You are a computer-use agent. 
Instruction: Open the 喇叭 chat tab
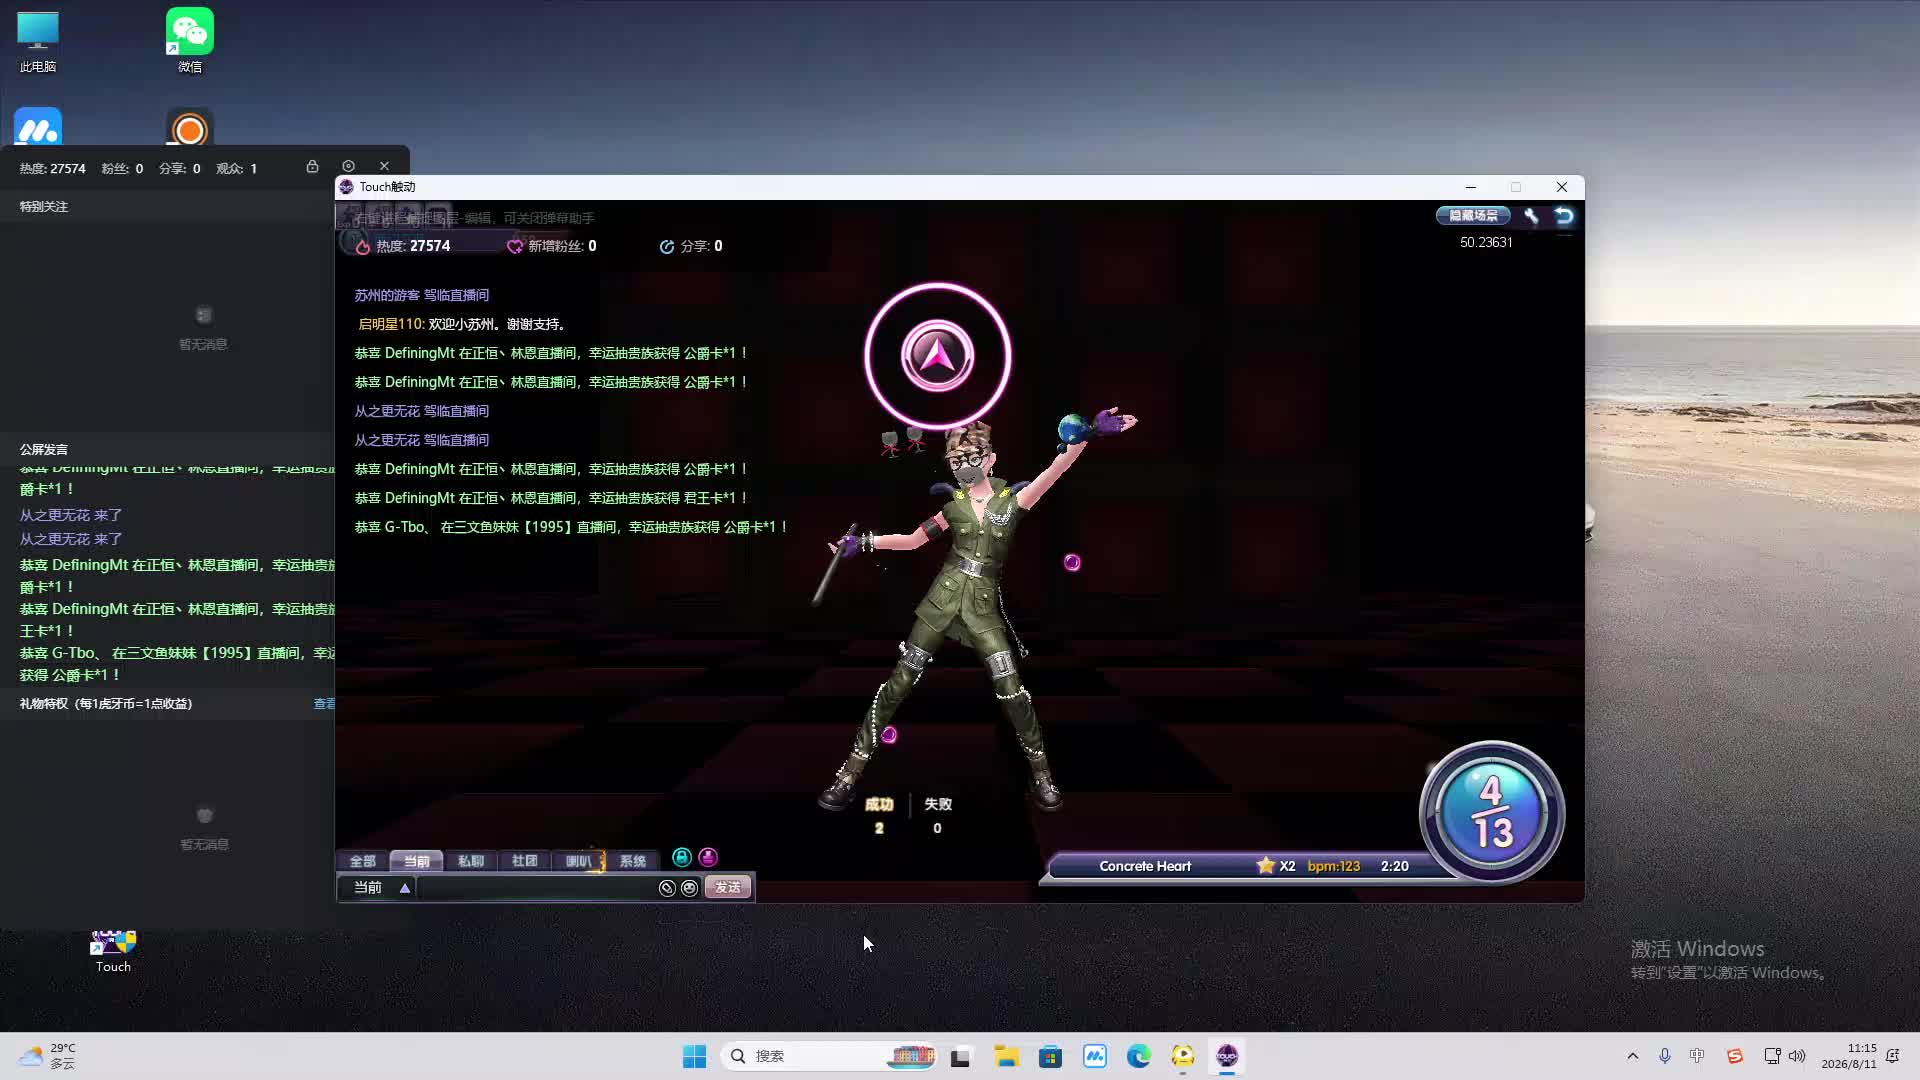point(579,861)
